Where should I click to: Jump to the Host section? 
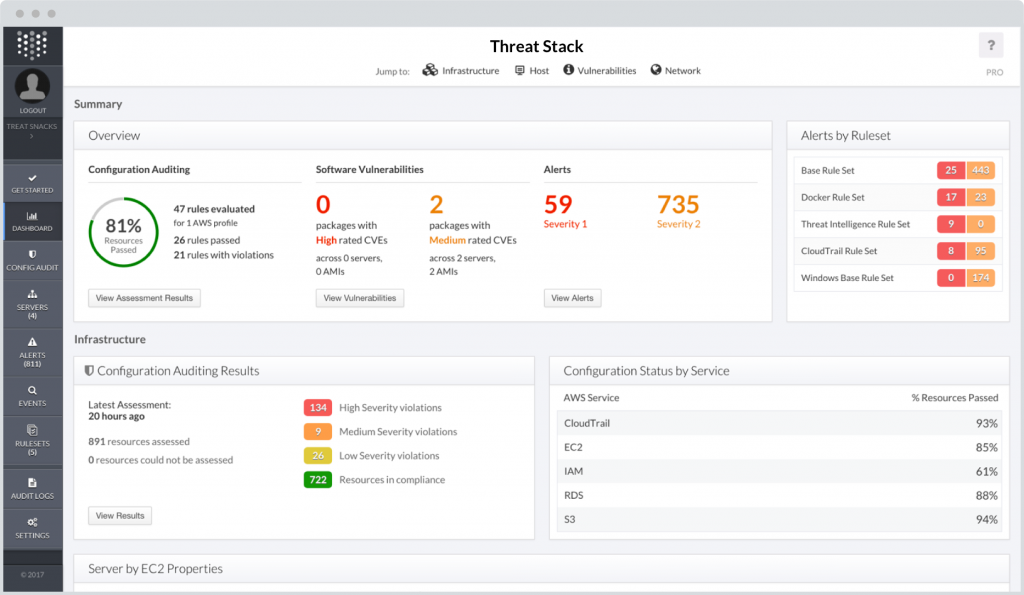pyautogui.click(x=531, y=71)
